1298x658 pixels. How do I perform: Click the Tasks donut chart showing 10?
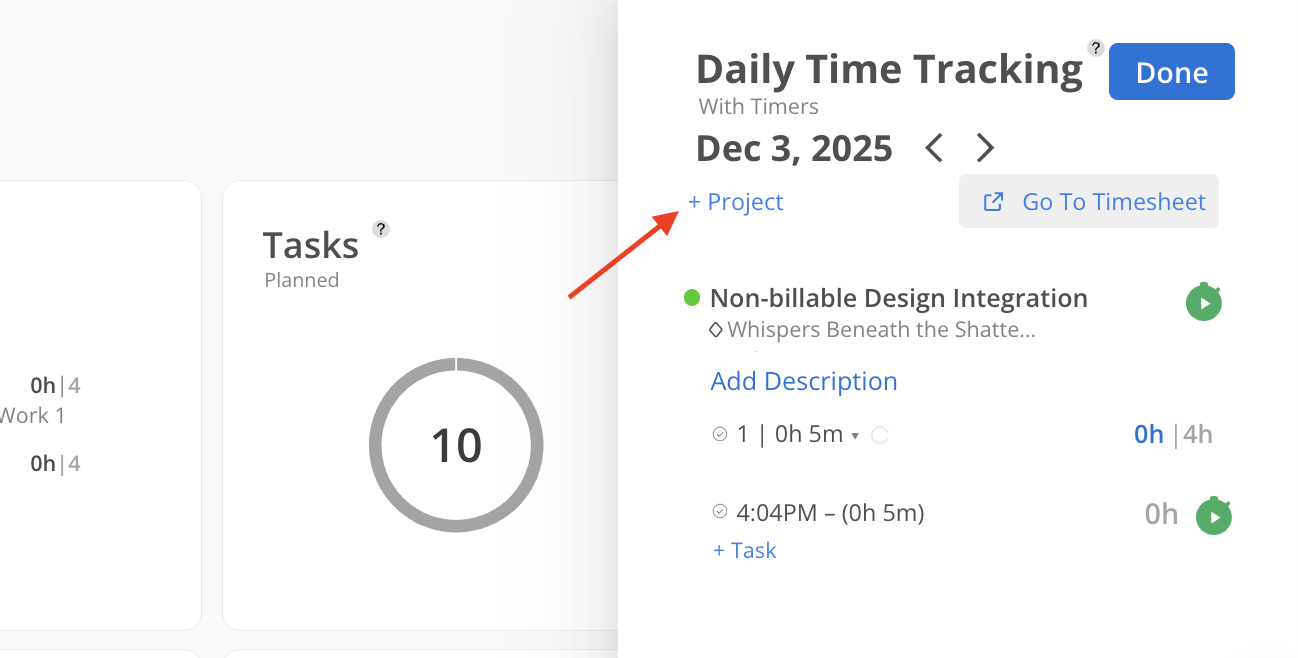click(x=456, y=444)
